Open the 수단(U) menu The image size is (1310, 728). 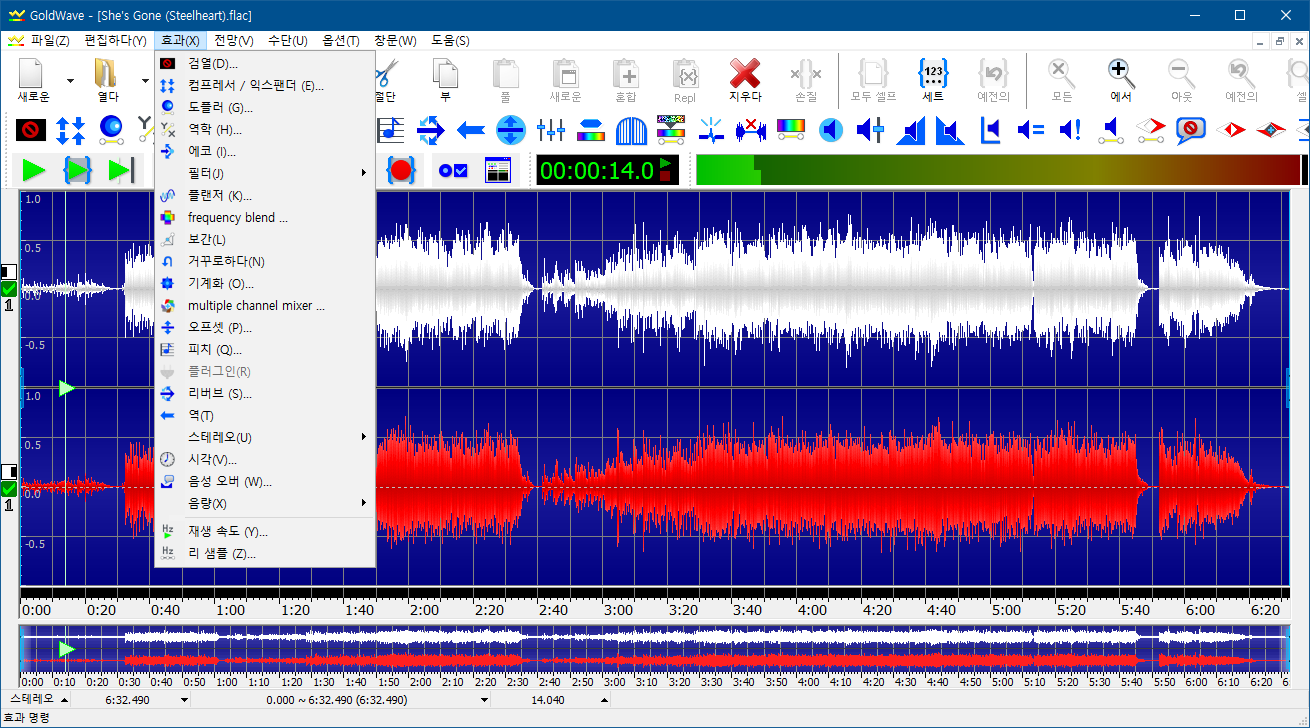287,40
